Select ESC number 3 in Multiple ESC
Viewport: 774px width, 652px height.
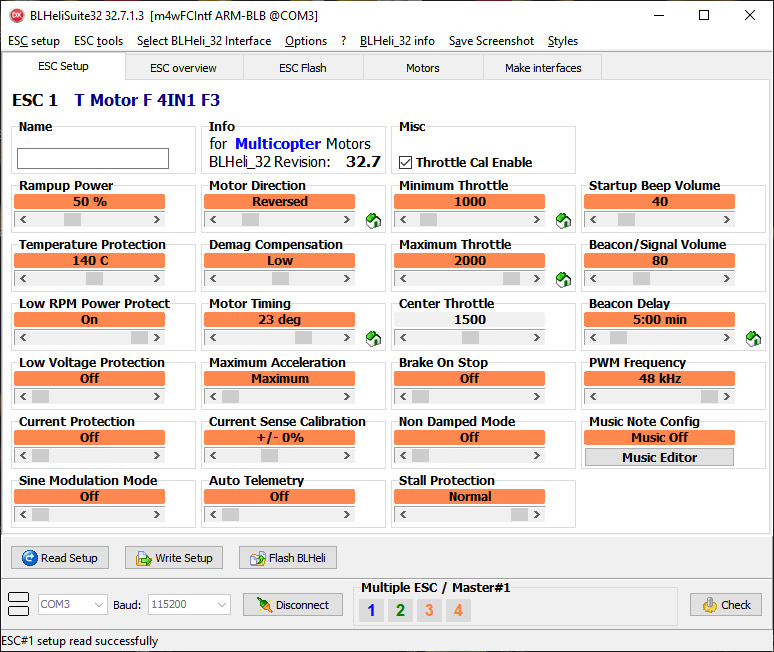[429, 610]
